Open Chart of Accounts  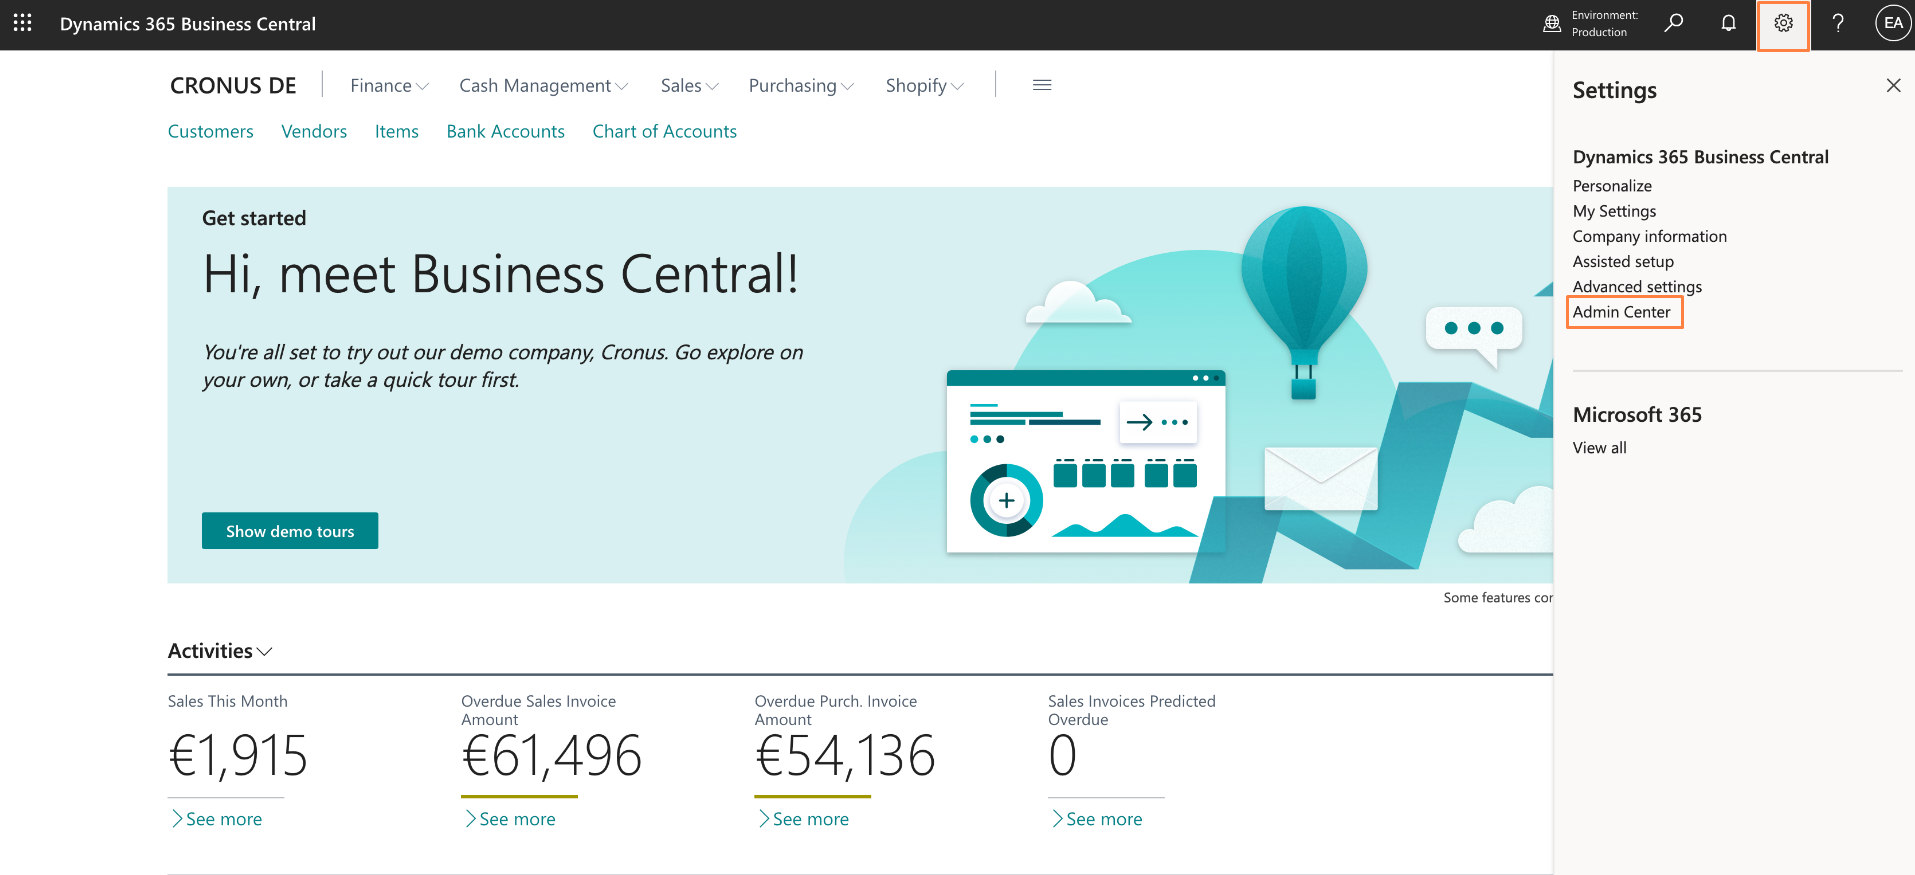pos(665,131)
